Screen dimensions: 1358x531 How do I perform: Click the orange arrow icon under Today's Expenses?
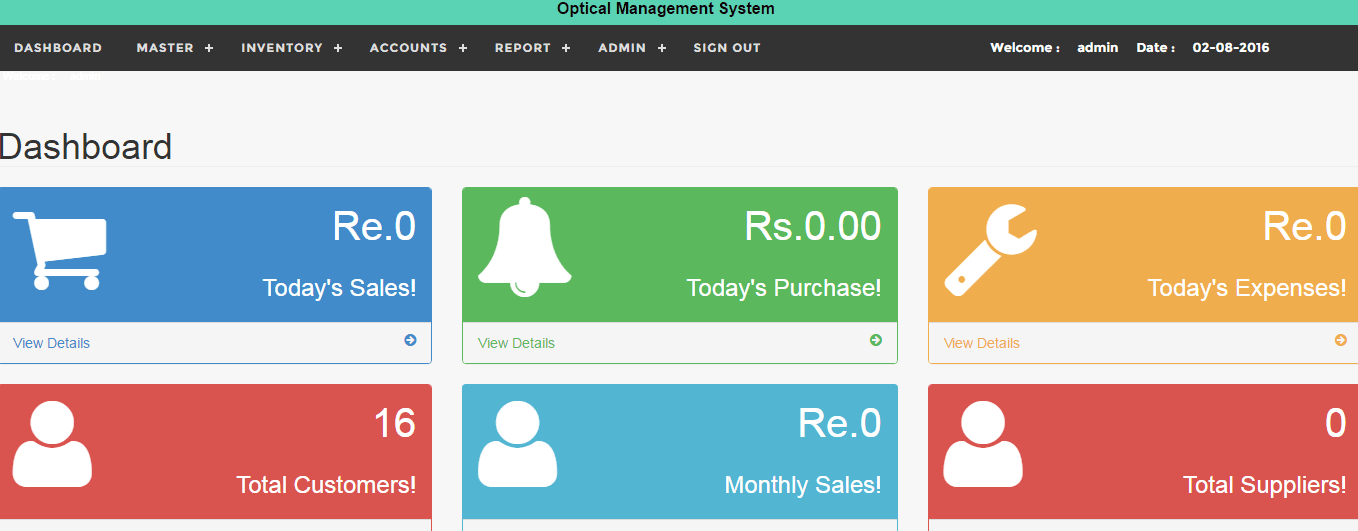click(x=1341, y=341)
